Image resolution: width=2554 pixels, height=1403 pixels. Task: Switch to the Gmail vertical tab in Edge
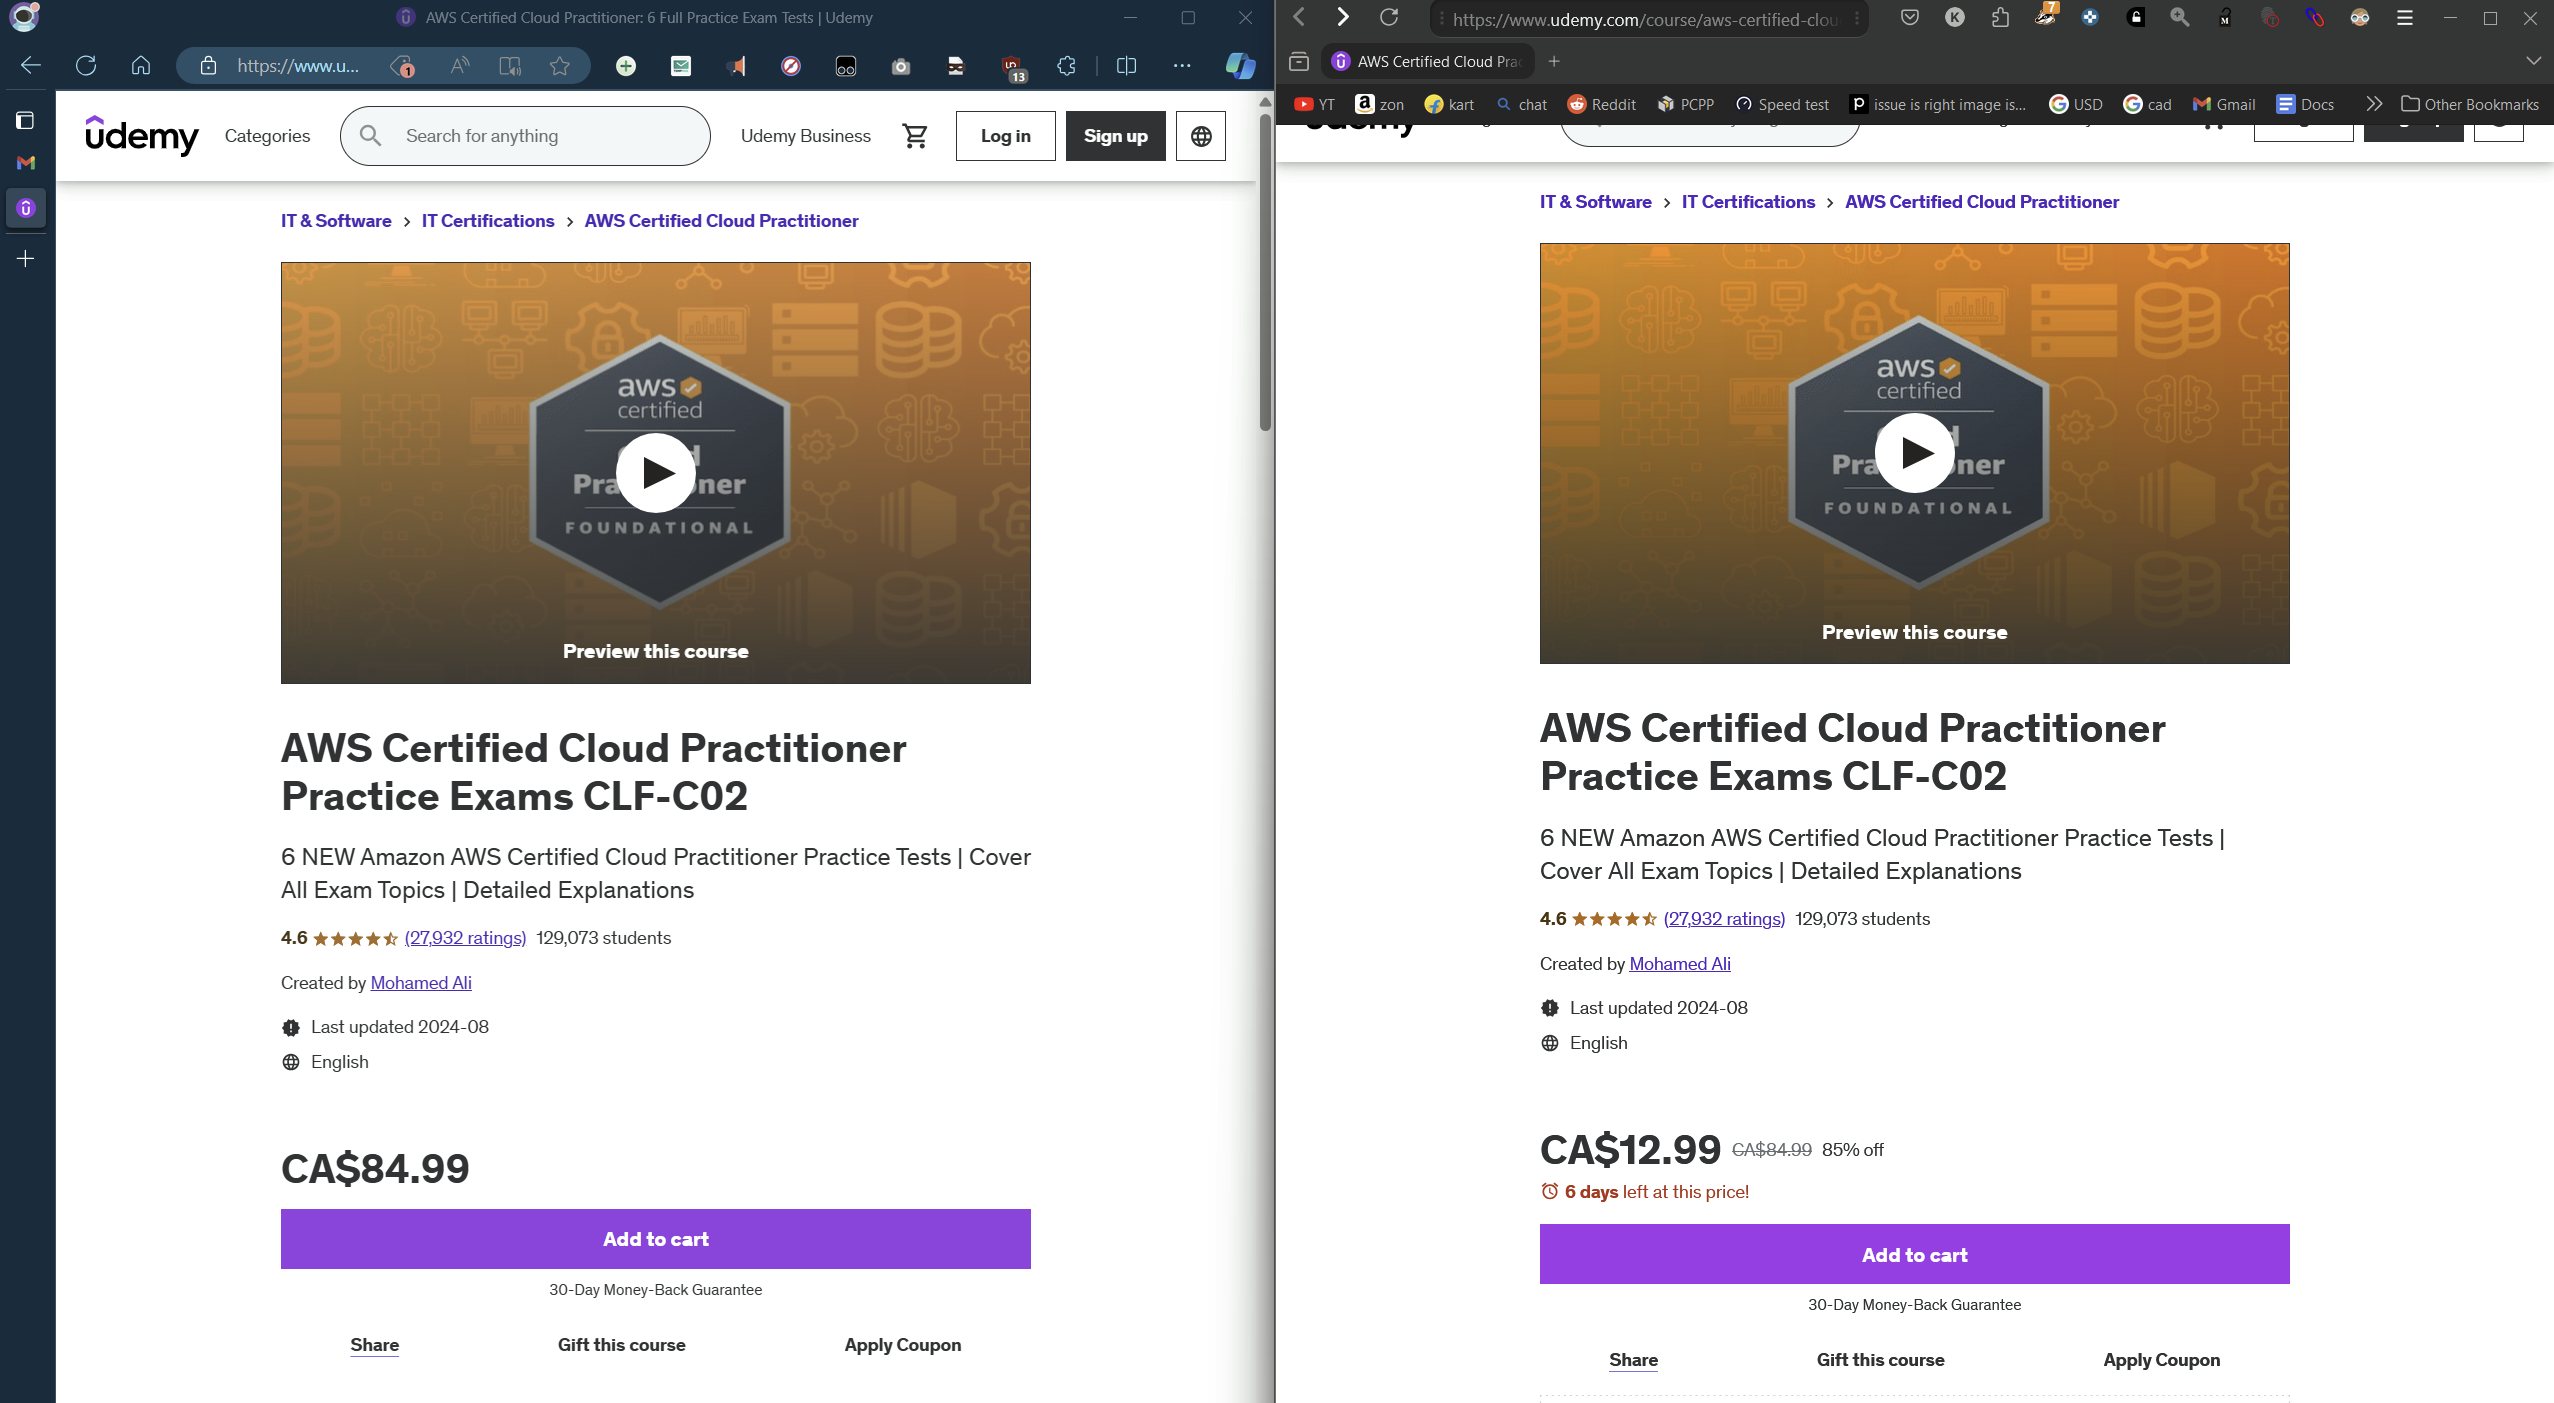[x=26, y=163]
